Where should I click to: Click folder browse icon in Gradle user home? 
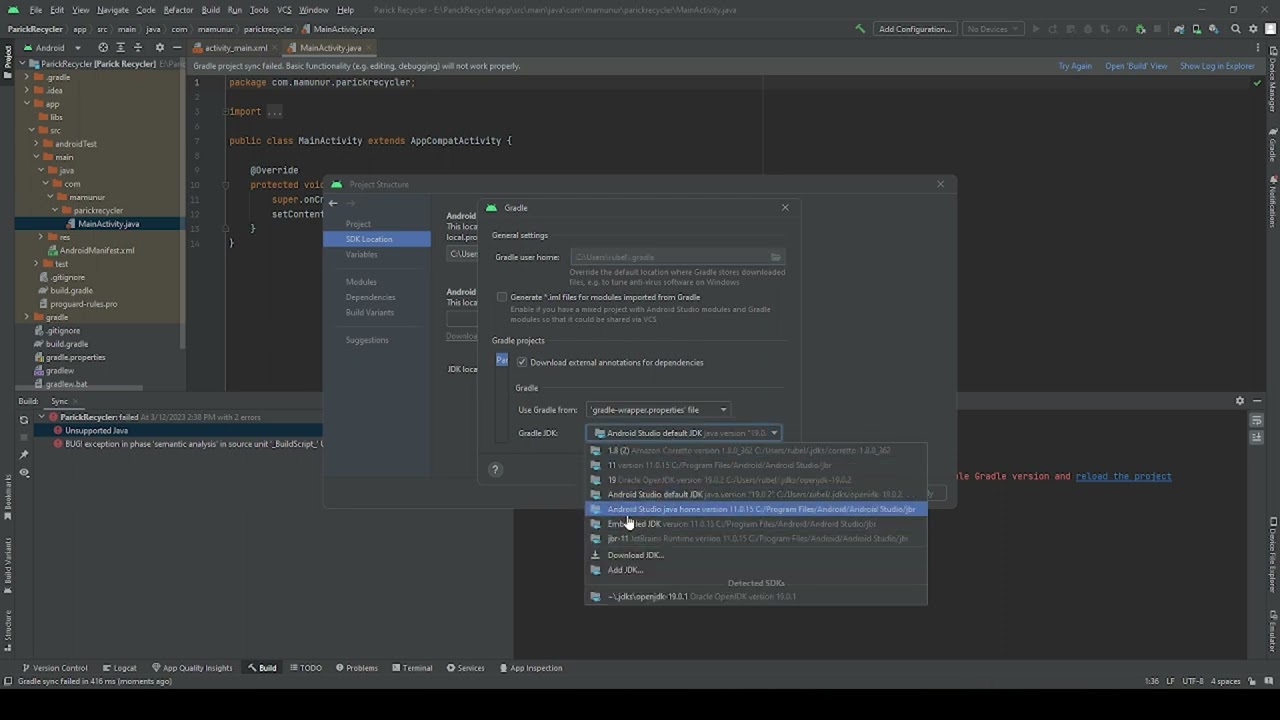775,257
